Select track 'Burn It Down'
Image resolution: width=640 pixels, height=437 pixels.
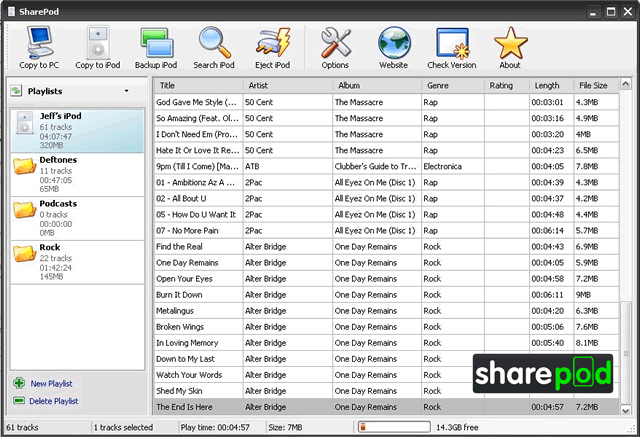pos(179,295)
